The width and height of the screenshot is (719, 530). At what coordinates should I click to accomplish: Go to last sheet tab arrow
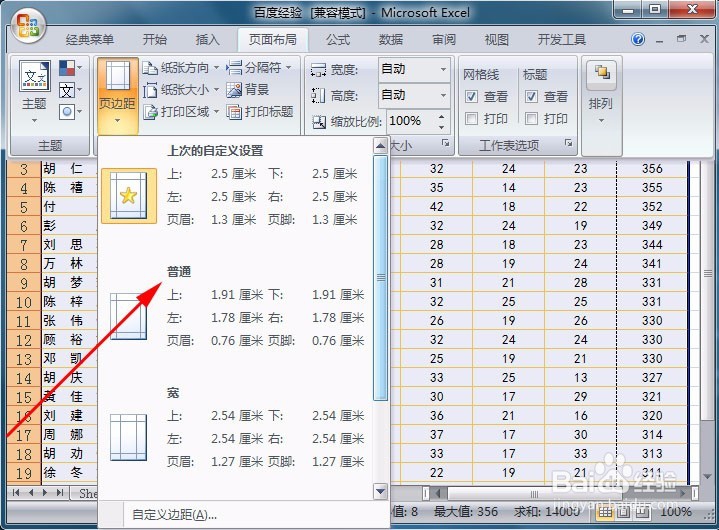click(x=60, y=493)
